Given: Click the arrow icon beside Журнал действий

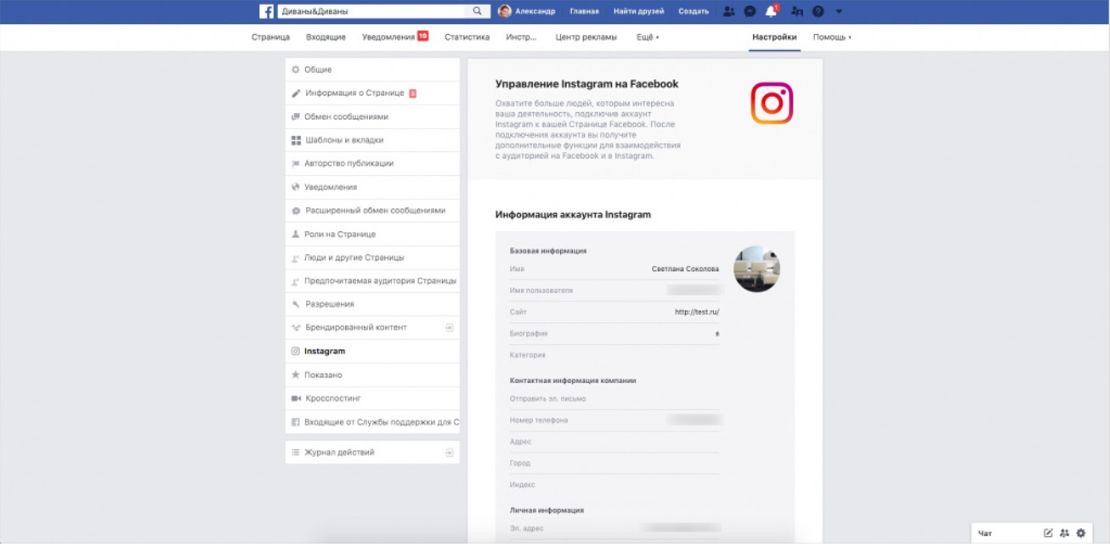Looking at the screenshot, I should (x=449, y=452).
